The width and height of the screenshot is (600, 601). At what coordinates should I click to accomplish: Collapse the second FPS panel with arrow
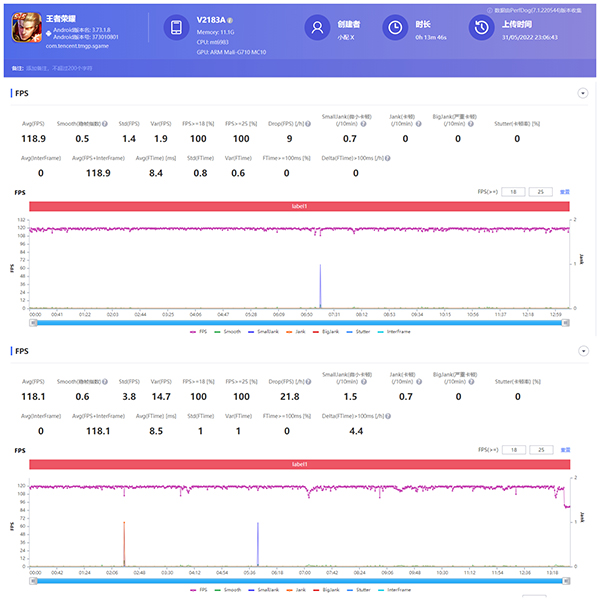[x=583, y=352]
